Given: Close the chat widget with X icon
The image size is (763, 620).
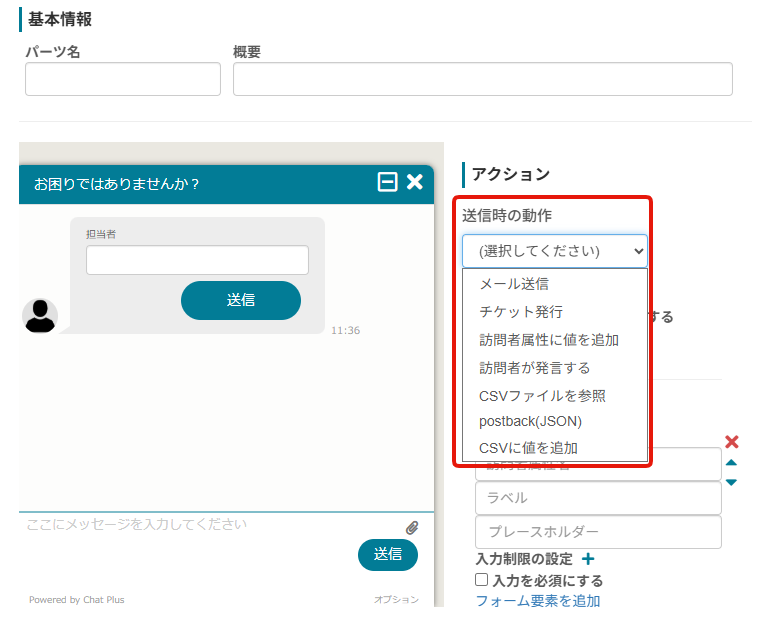Looking at the screenshot, I should tap(415, 182).
